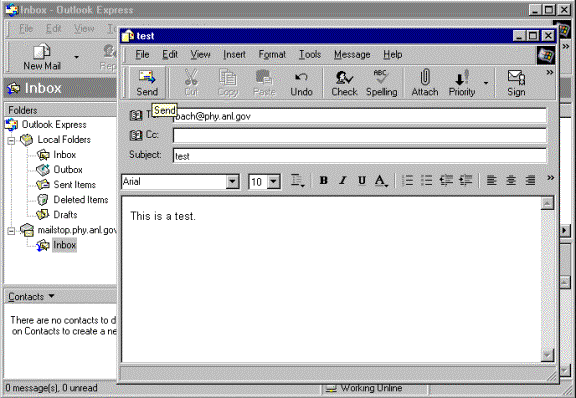Select the Drafts folder
The image size is (576, 398).
(65, 215)
